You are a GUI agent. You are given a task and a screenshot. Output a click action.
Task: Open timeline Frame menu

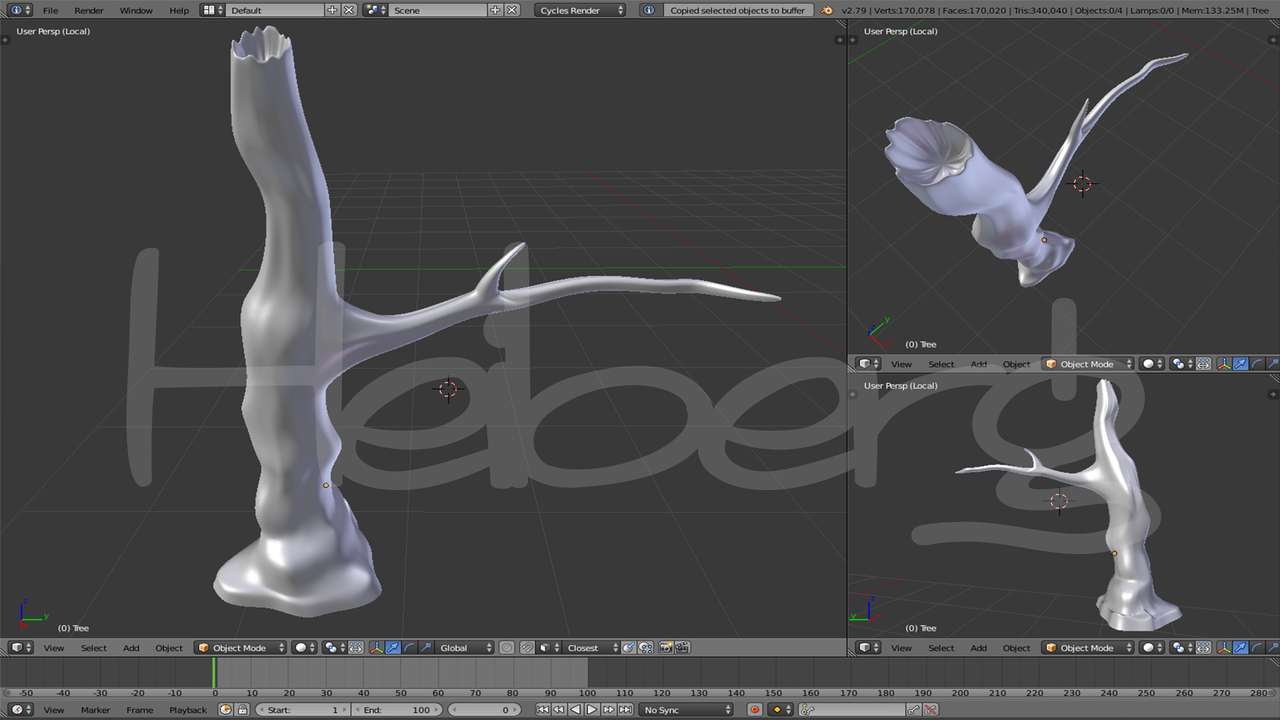(140, 710)
